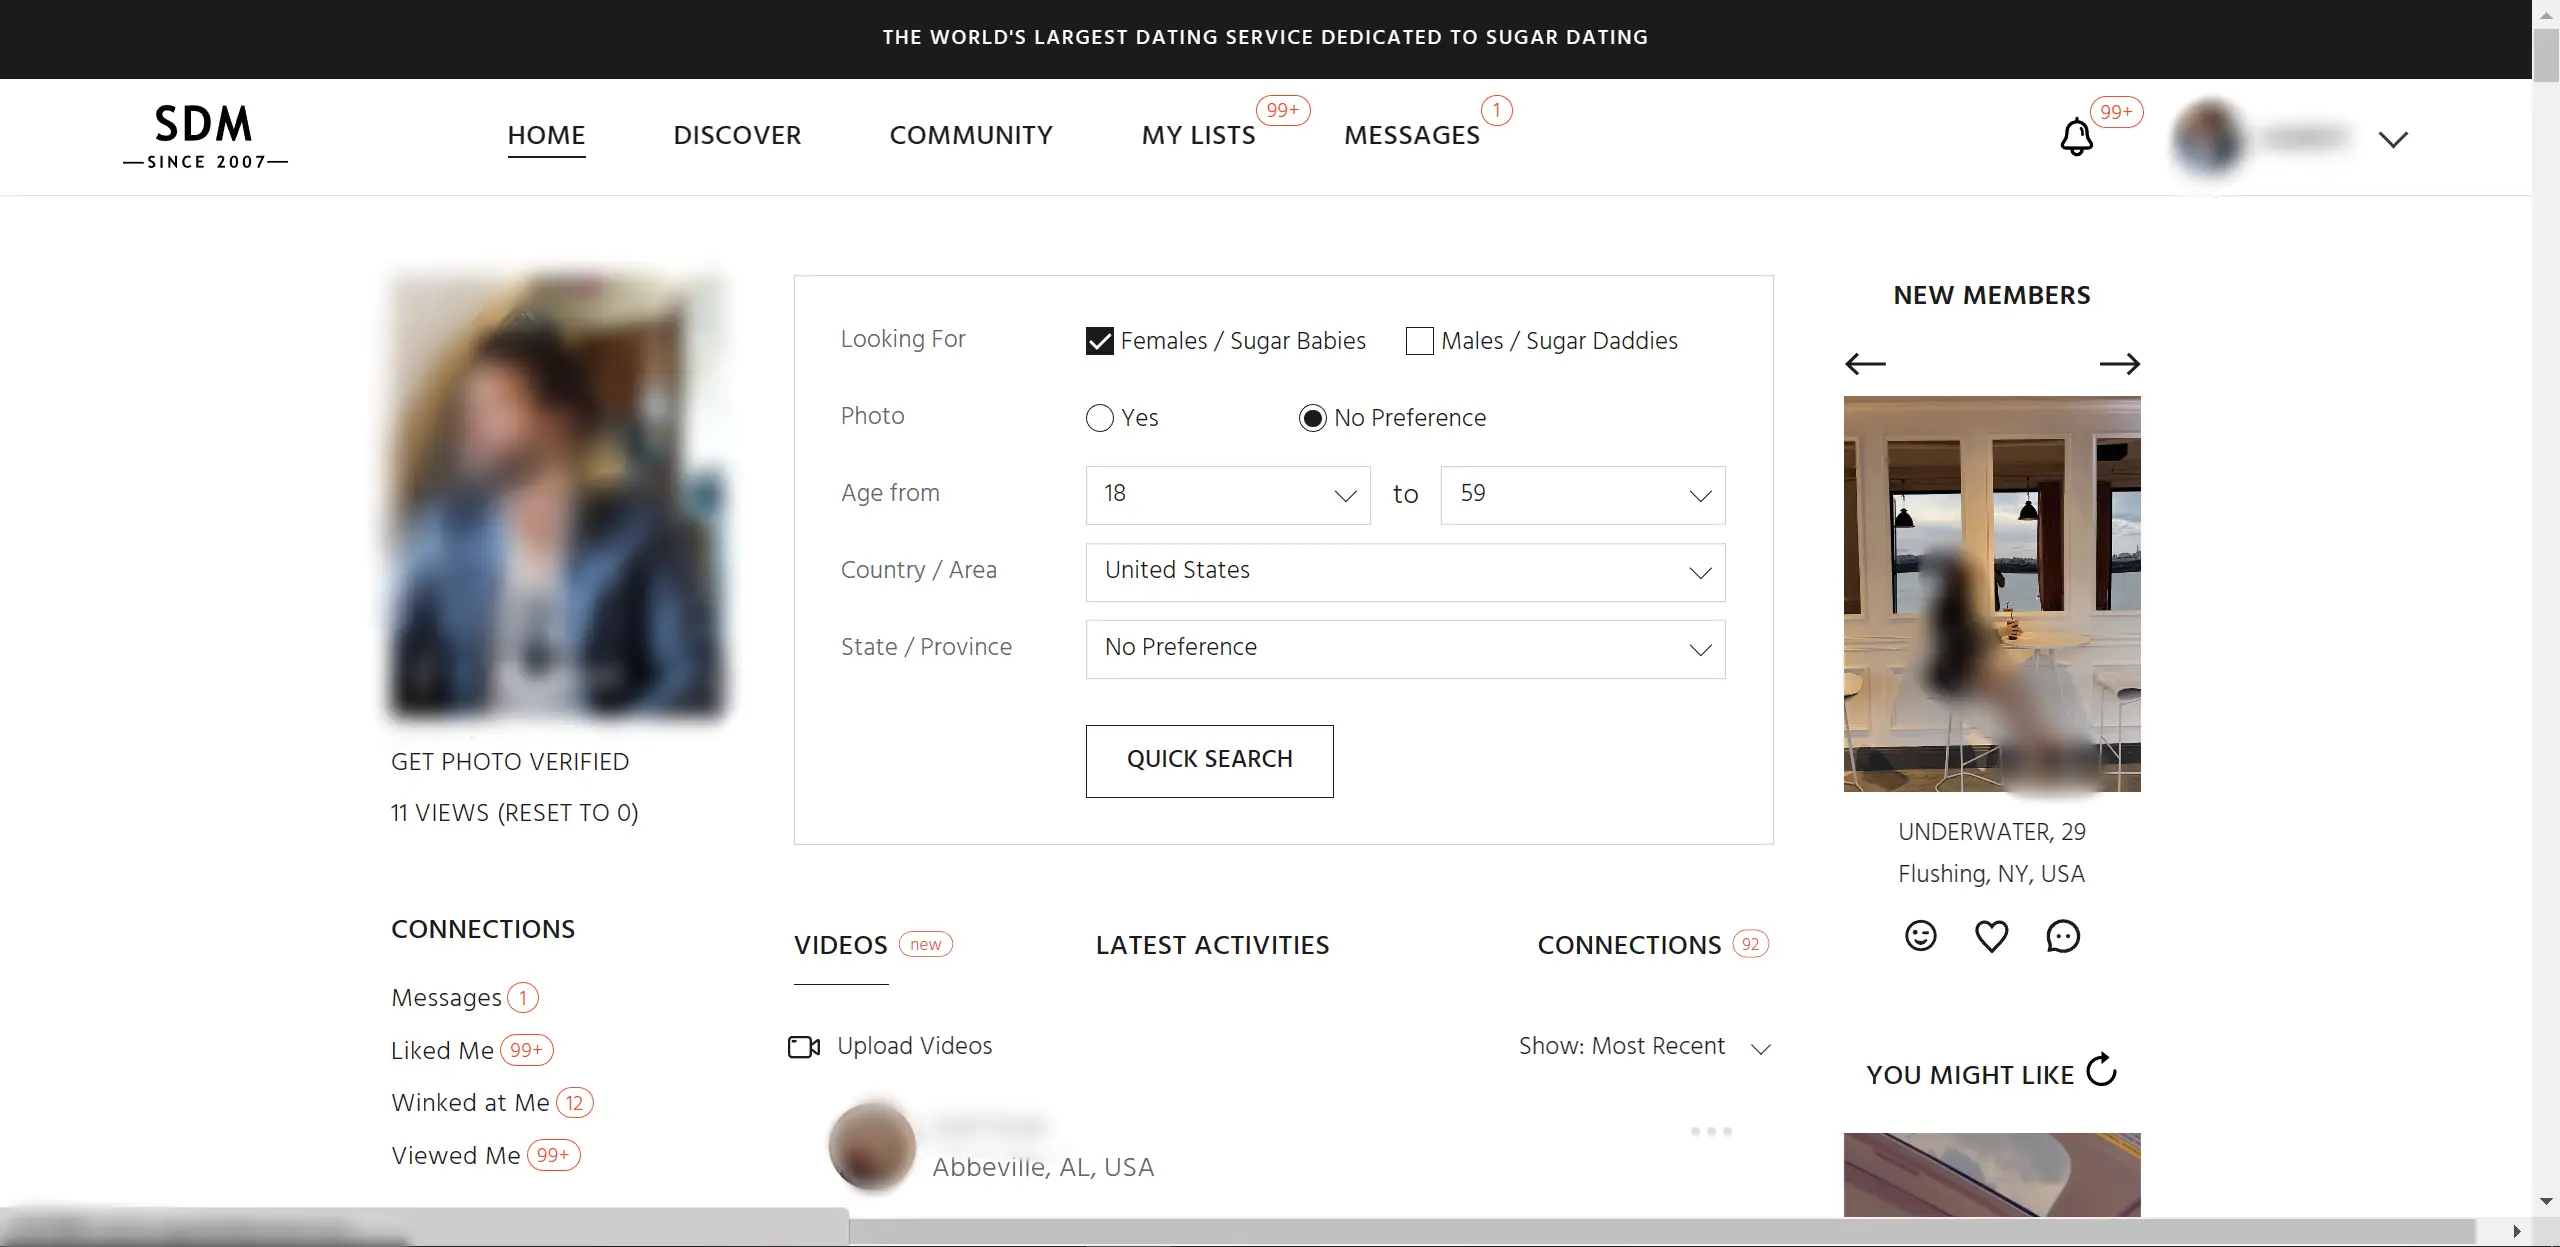Click the profile avatar in the header
The image size is (2560, 1247).
[2208, 138]
